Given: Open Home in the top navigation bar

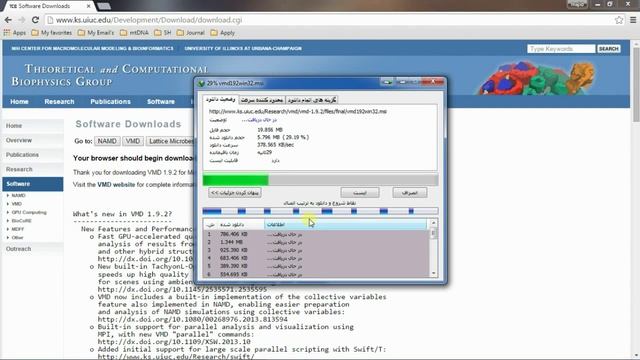Looking at the screenshot, I should 19,102.
